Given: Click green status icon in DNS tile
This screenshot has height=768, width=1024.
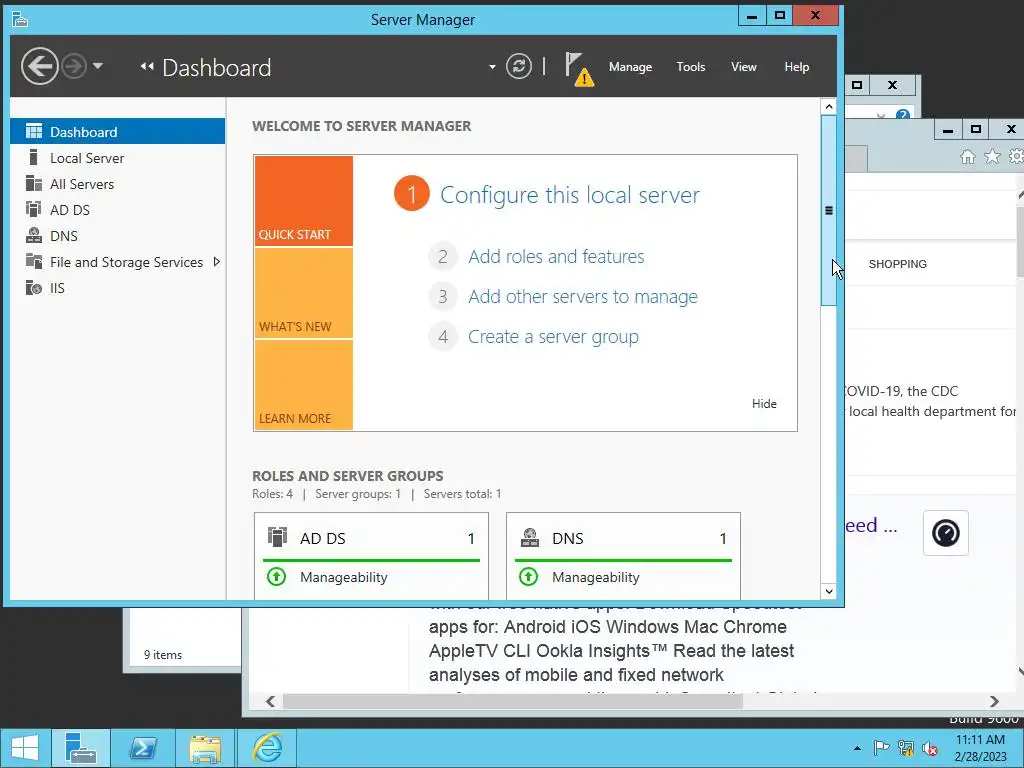Looking at the screenshot, I should pos(528,577).
